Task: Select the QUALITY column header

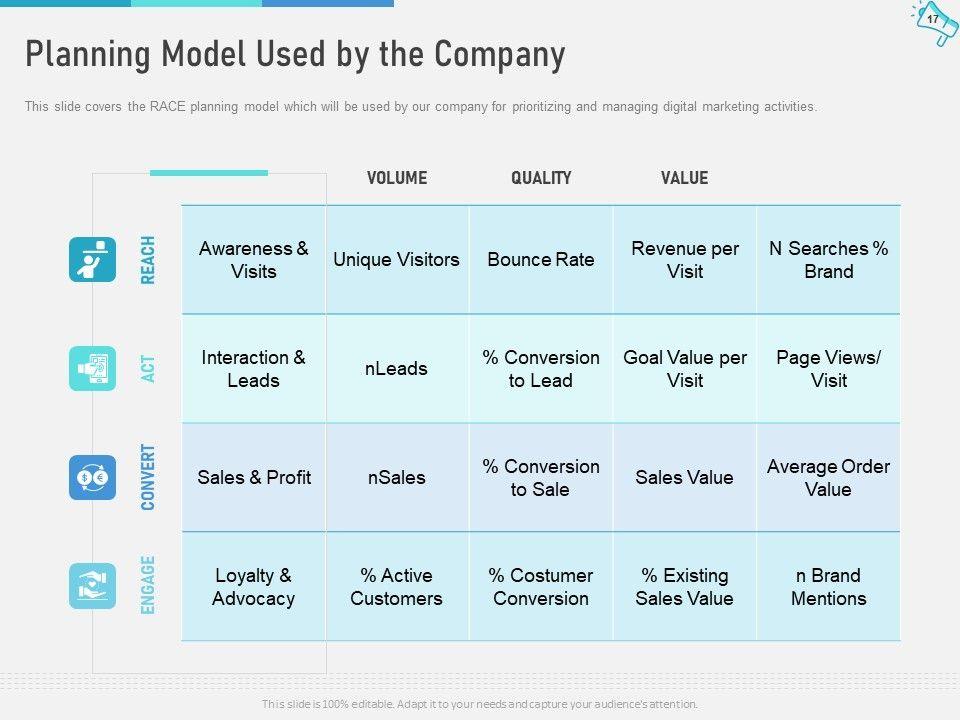Action: pos(541,178)
